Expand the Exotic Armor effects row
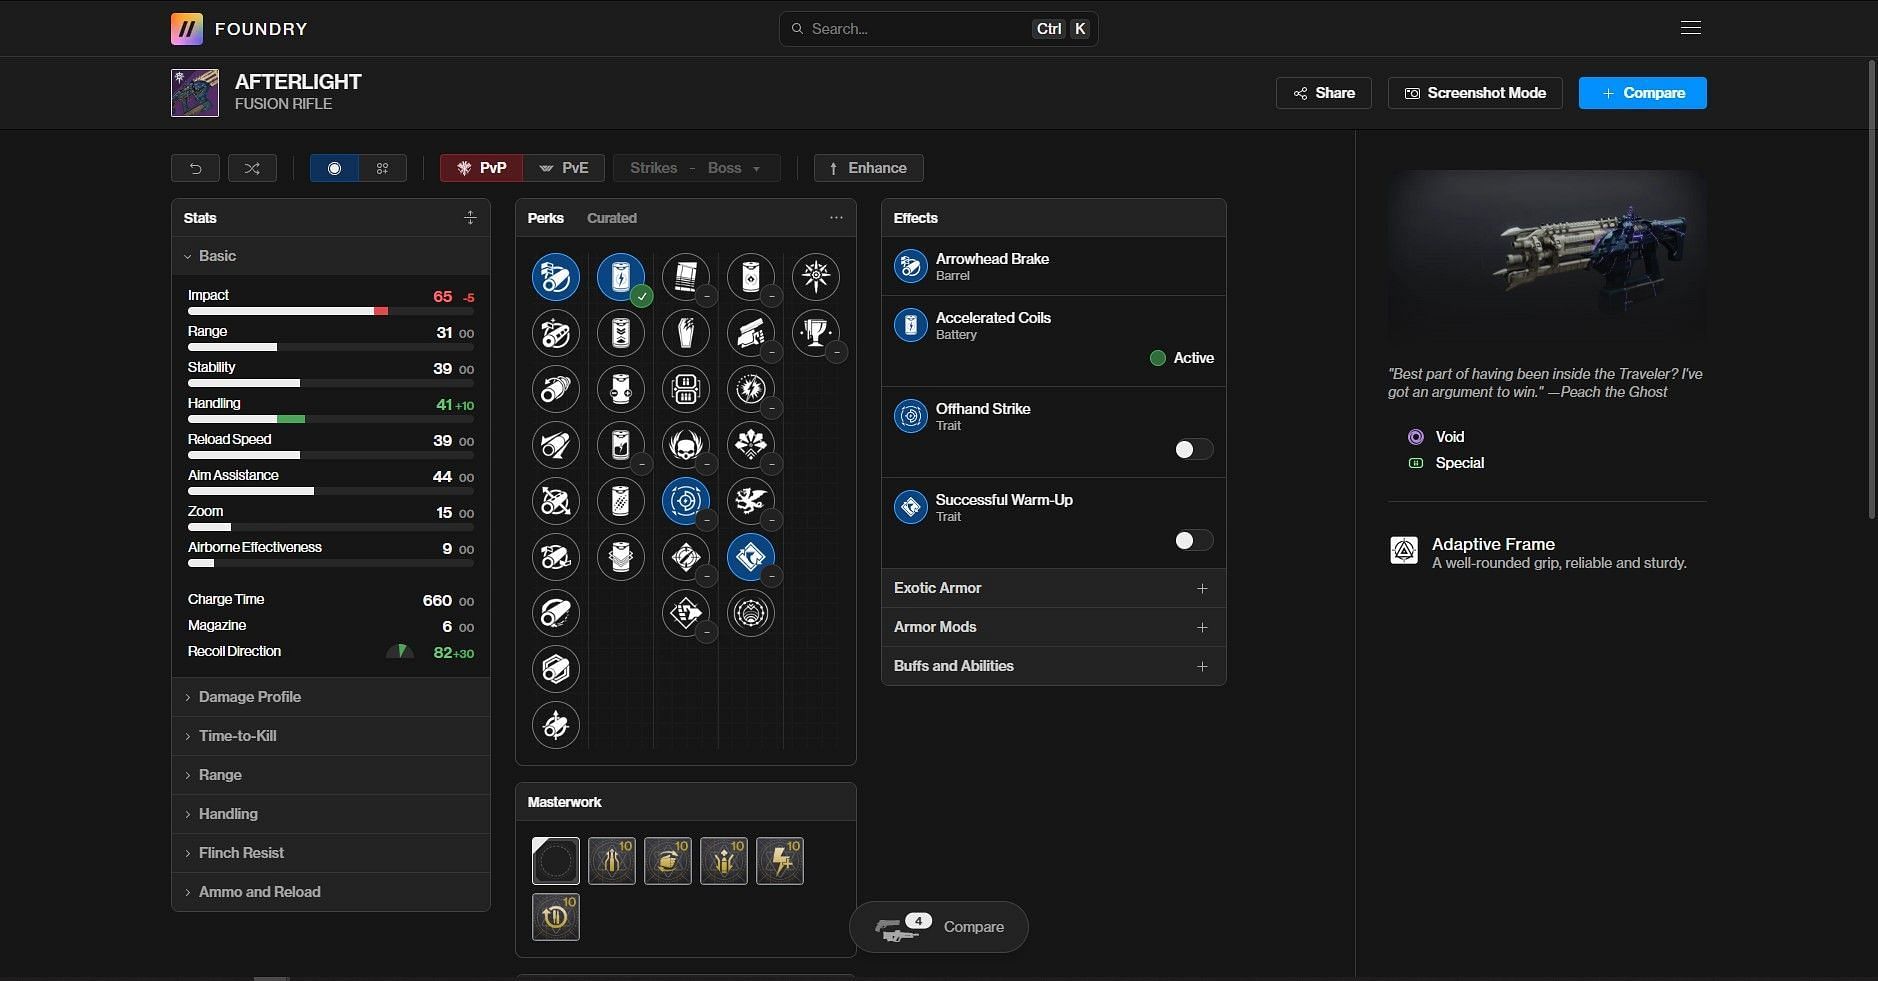Image resolution: width=1878 pixels, height=981 pixels. tap(1053, 588)
